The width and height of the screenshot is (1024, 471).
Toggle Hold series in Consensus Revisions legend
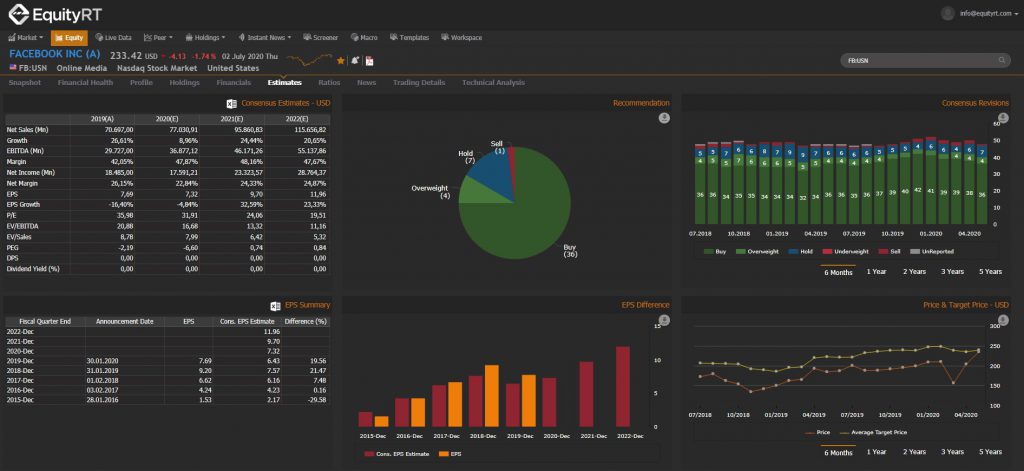coord(801,251)
